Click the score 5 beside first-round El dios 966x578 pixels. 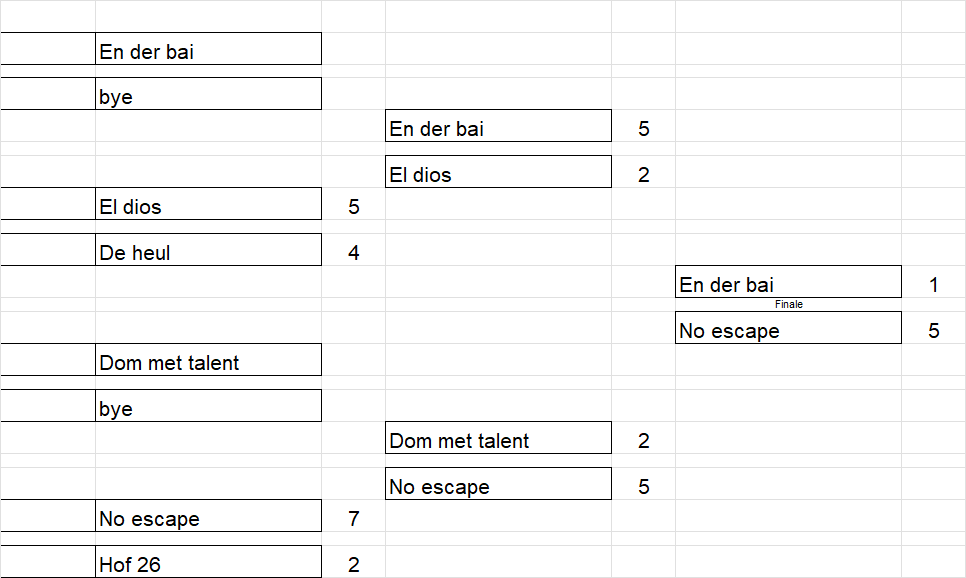click(x=354, y=206)
